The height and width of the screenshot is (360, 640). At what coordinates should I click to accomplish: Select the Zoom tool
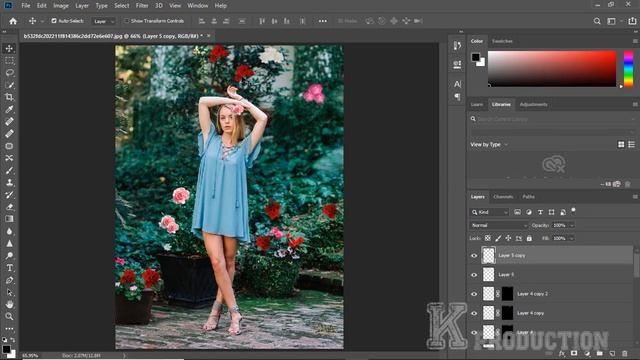(x=9, y=316)
